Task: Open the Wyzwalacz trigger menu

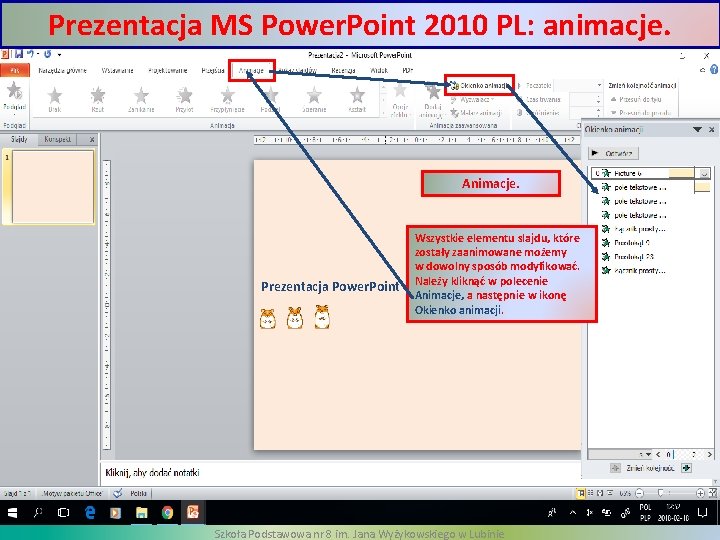Action: [x=472, y=99]
